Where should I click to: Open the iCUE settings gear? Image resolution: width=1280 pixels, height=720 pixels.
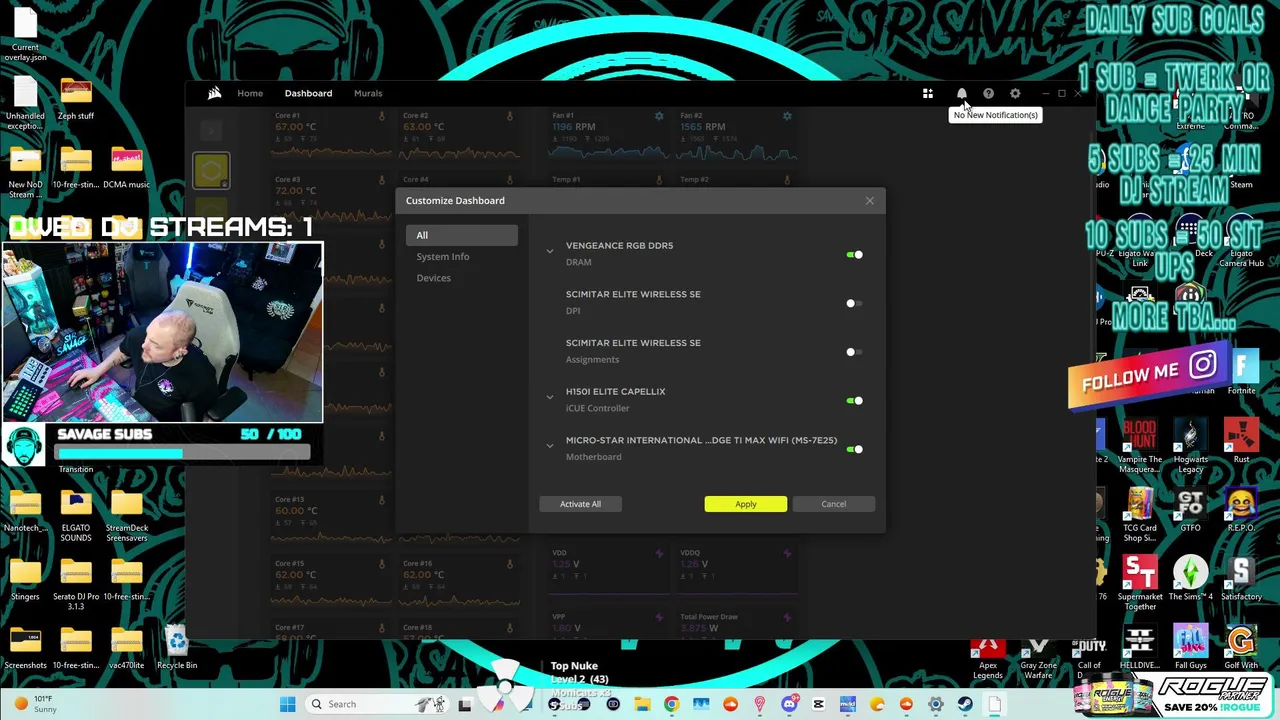(x=1015, y=94)
